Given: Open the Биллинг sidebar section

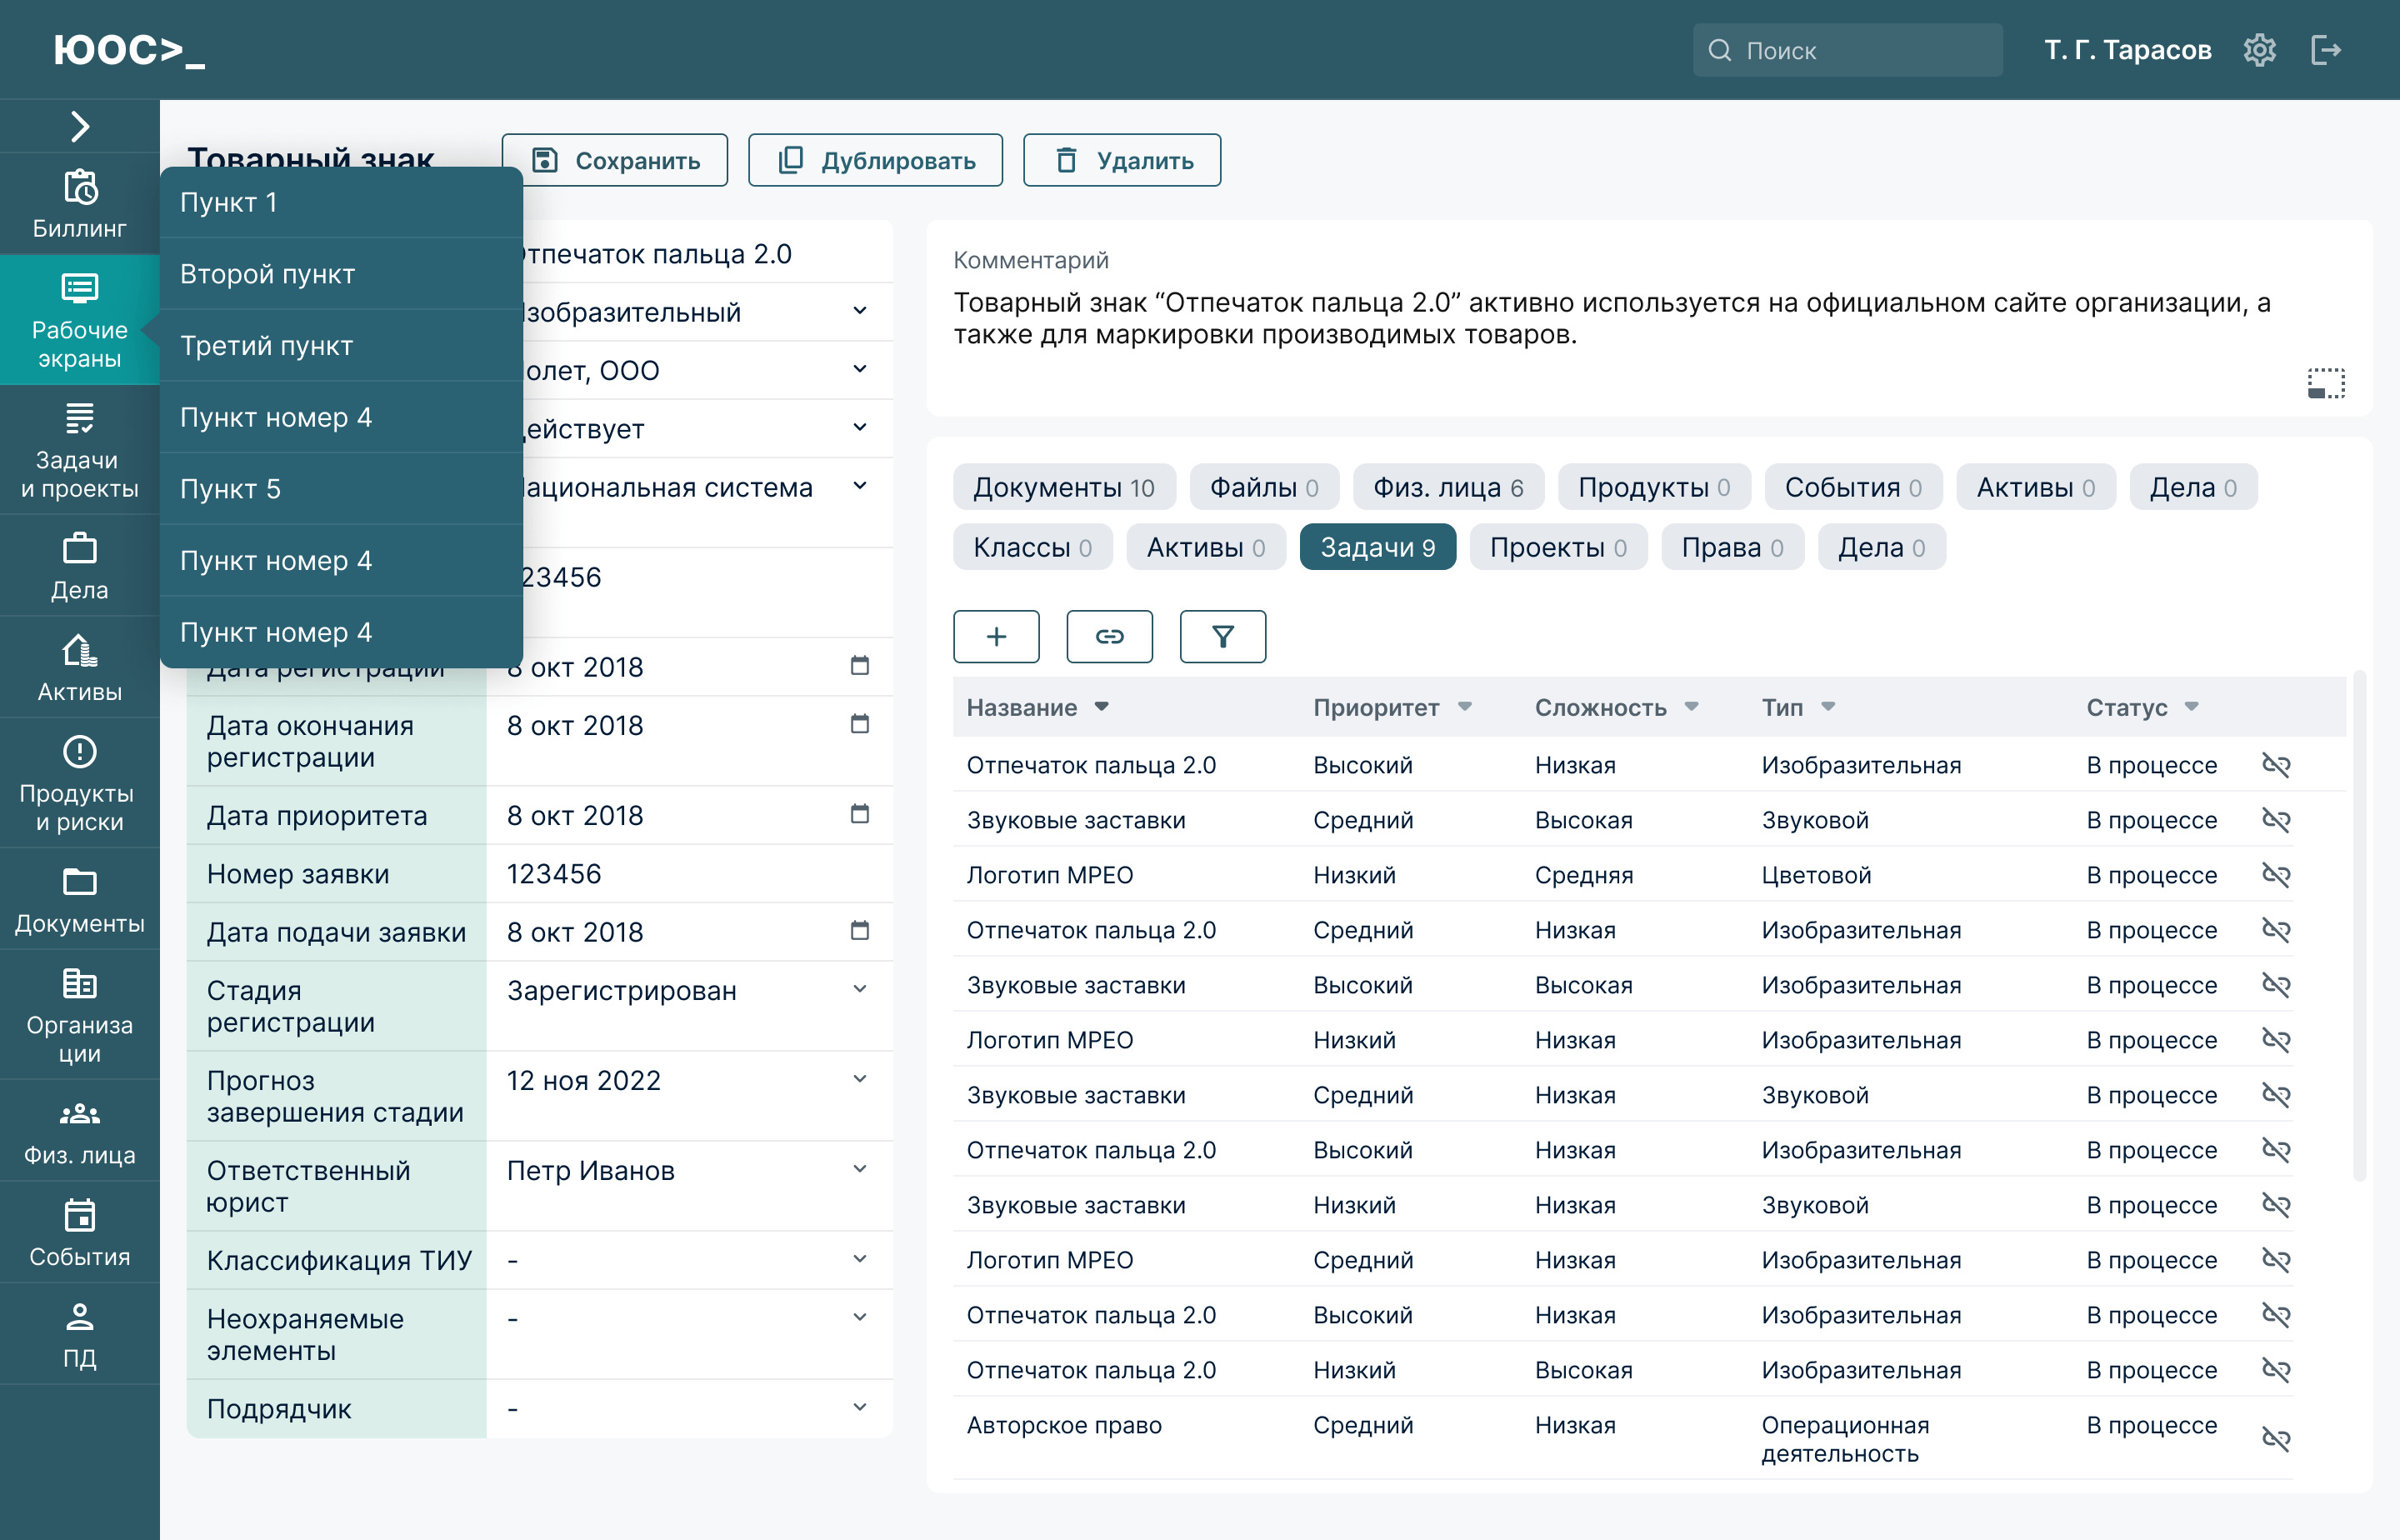Looking at the screenshot, I should [79, 204].
